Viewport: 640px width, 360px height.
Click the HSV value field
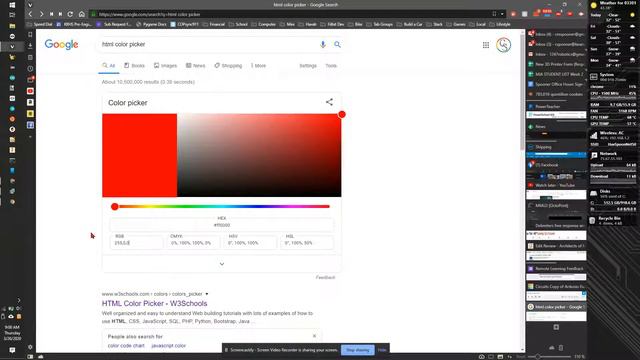(x=249, y=243)
